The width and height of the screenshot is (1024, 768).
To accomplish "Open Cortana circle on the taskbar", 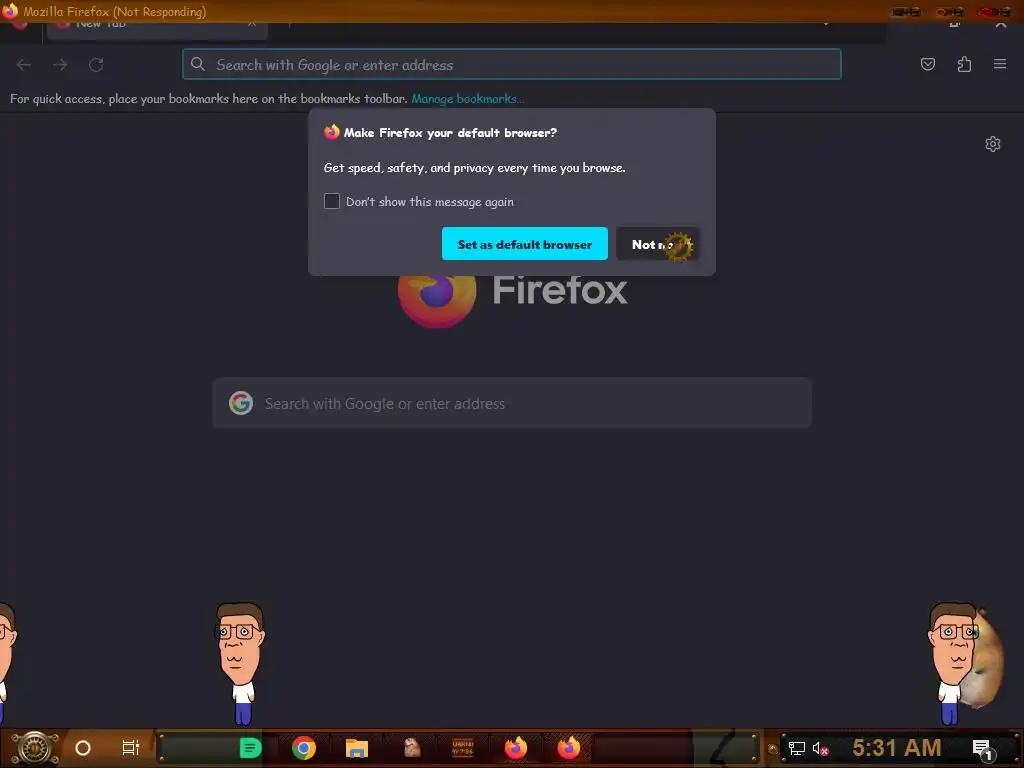I will pyautogui.click(x=83, y=748).
